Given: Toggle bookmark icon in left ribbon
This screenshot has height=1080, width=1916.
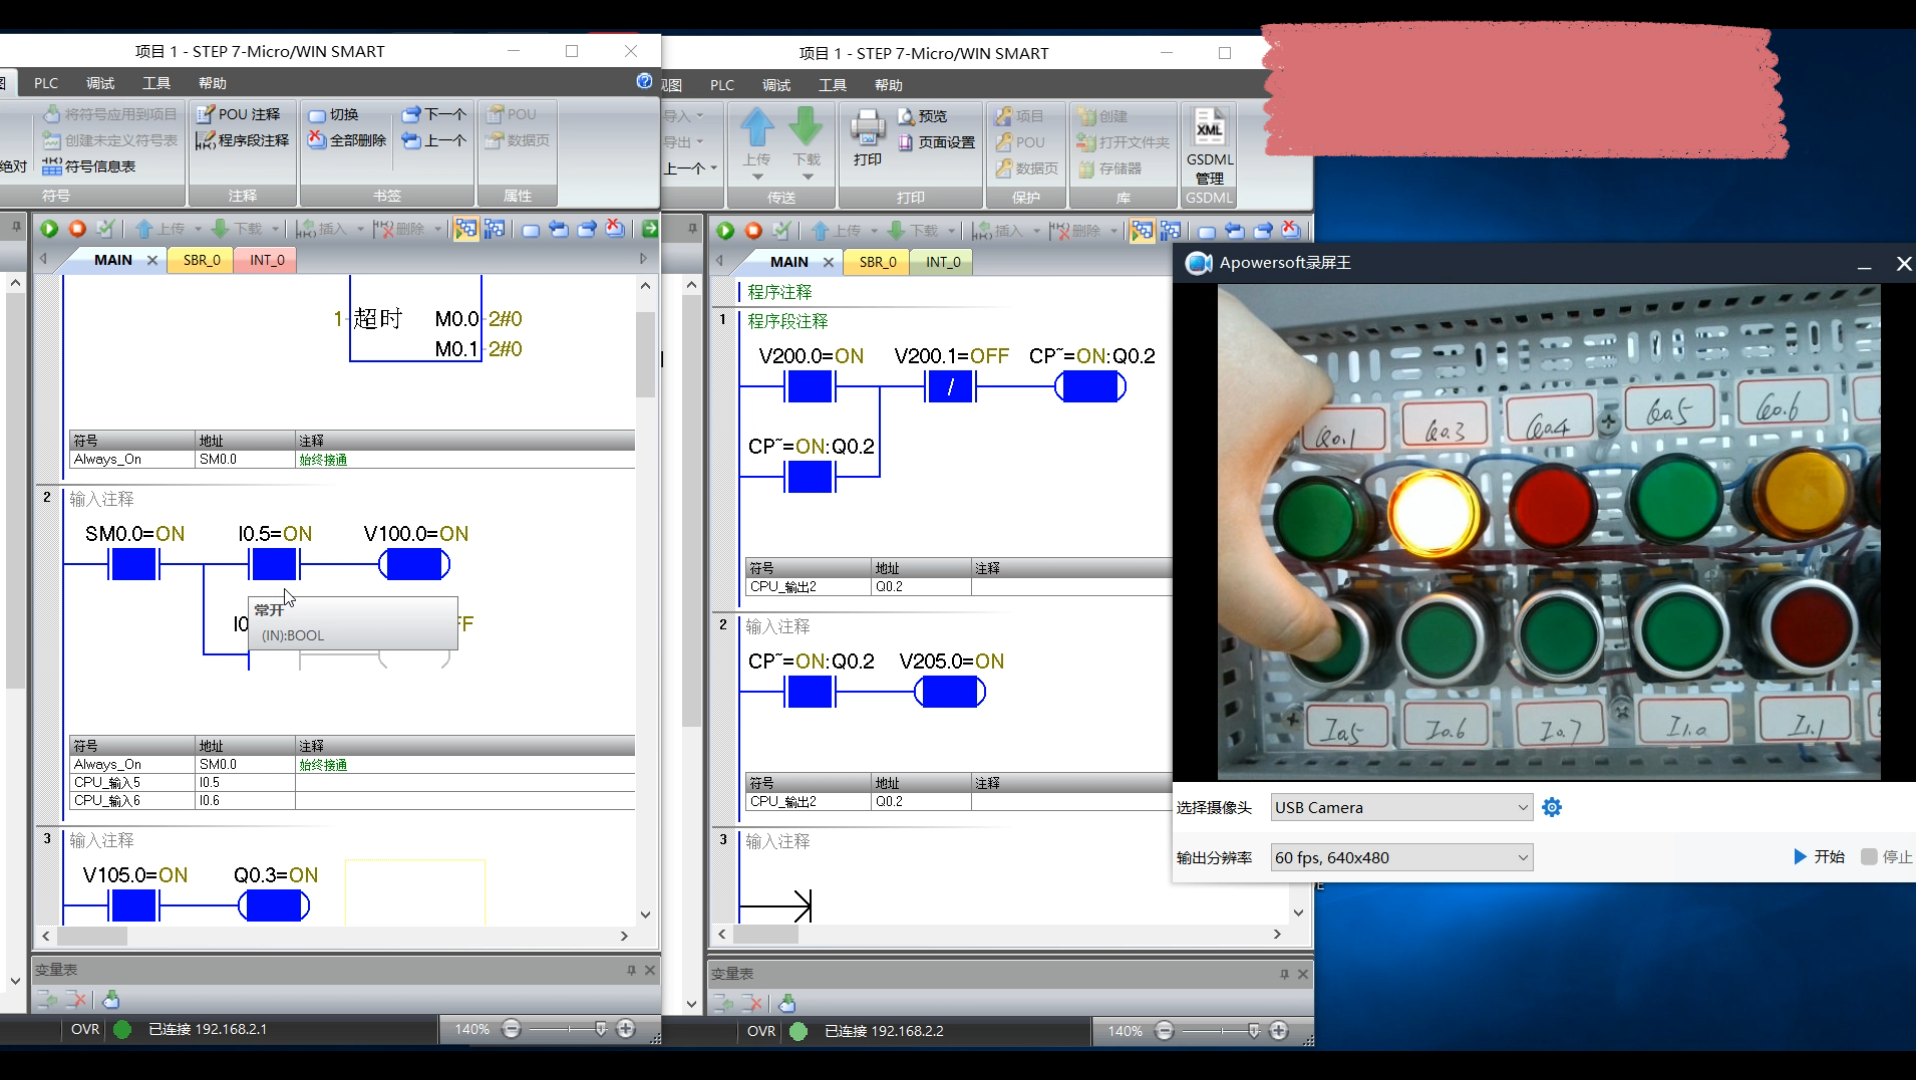Looking at the screenshot, I should (x=317, y=114).
